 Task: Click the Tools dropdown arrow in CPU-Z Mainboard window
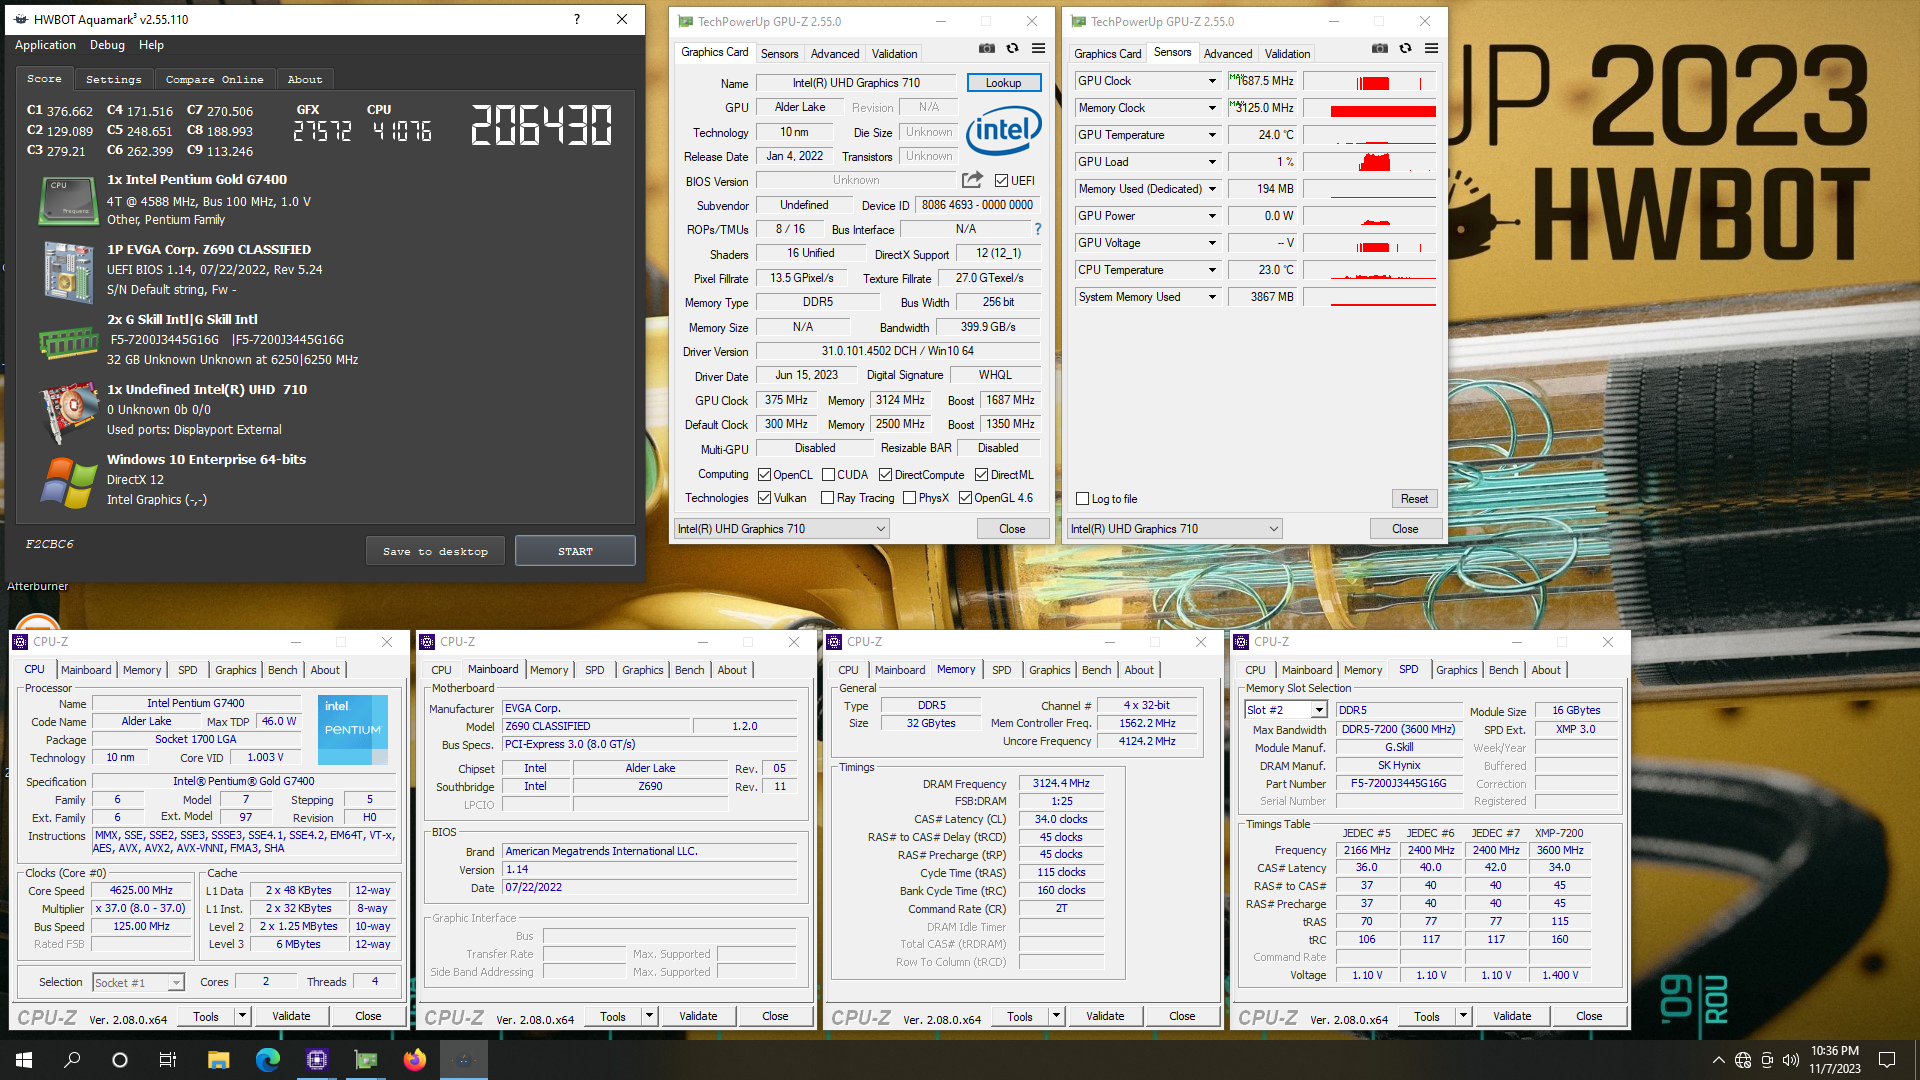(648, 1016)
